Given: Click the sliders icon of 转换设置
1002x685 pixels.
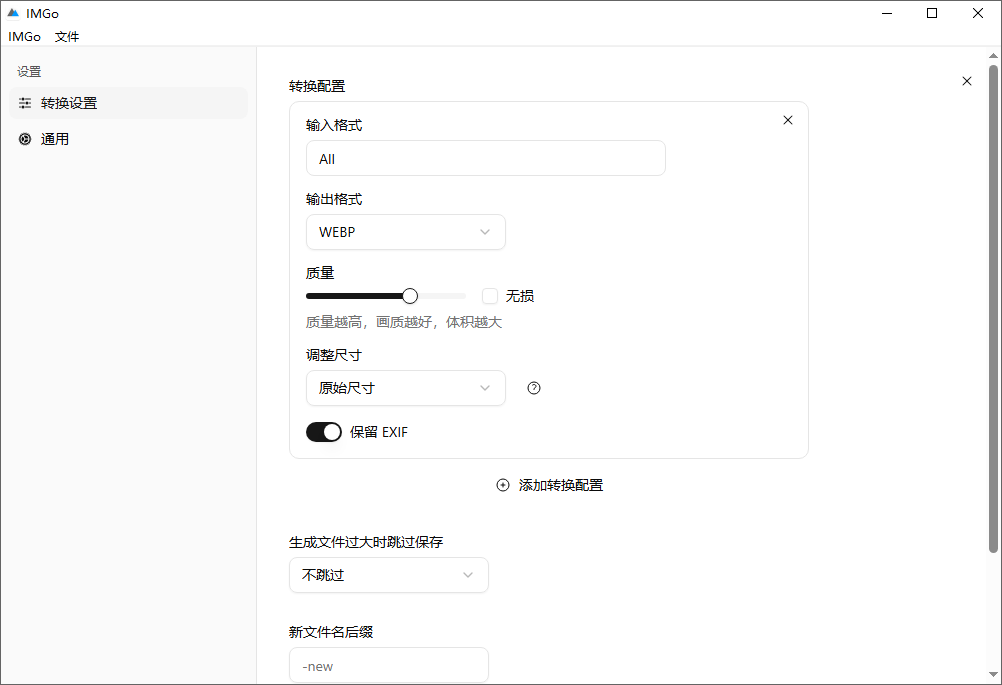Looking at the screenshot, I should pyautogui.click(x=25, y=103).
